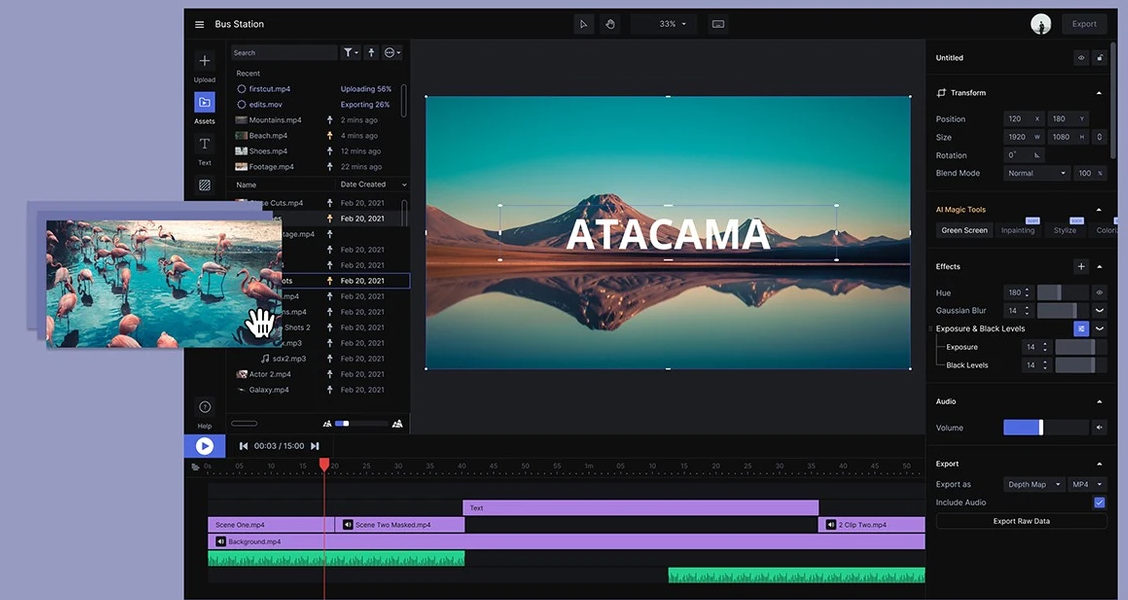Open the MP4 format dropdown

tap(1087, 485)
